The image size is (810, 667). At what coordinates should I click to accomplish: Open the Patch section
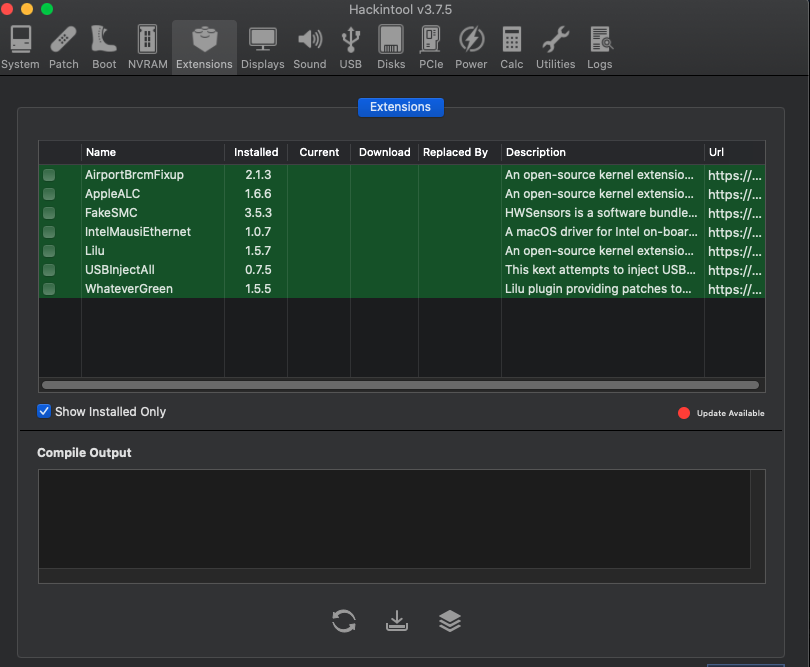[x=64, y=48]
